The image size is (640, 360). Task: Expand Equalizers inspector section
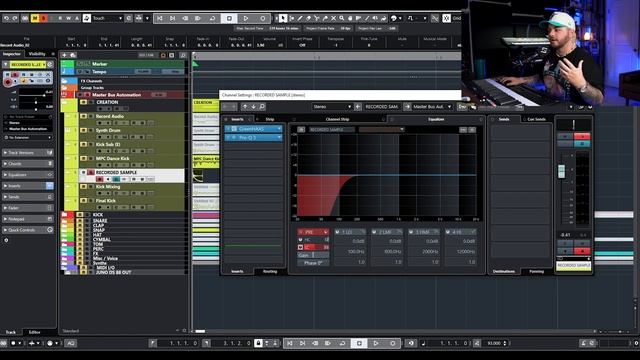(28, 175)
